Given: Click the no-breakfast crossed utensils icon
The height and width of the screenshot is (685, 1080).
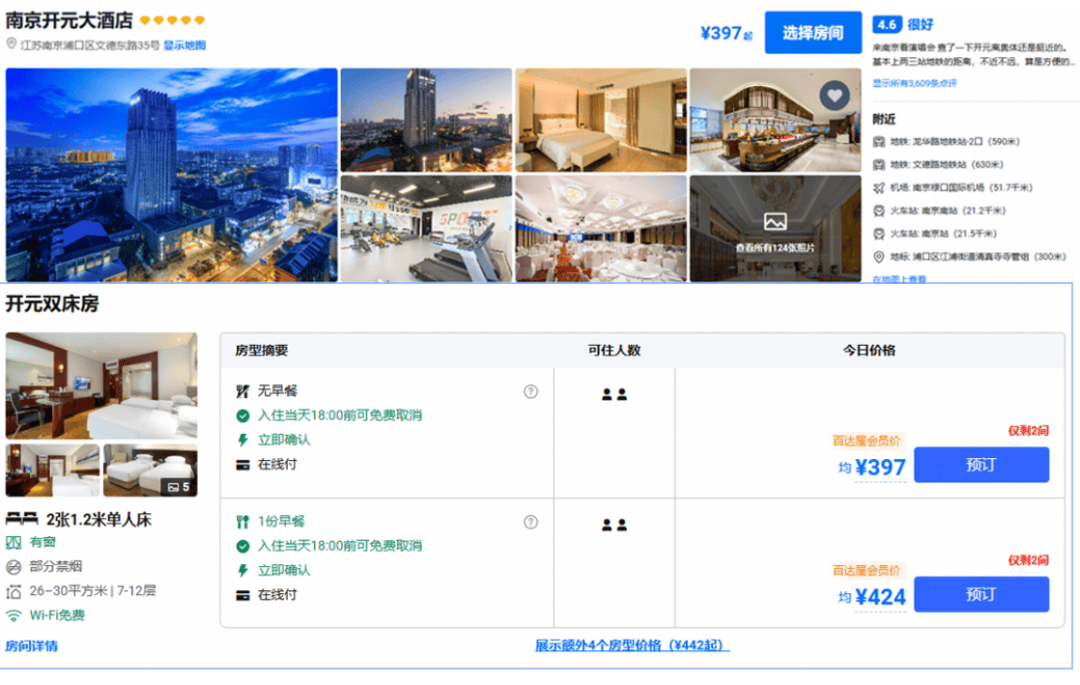Looking at the screenshot, I should point(242,391).
